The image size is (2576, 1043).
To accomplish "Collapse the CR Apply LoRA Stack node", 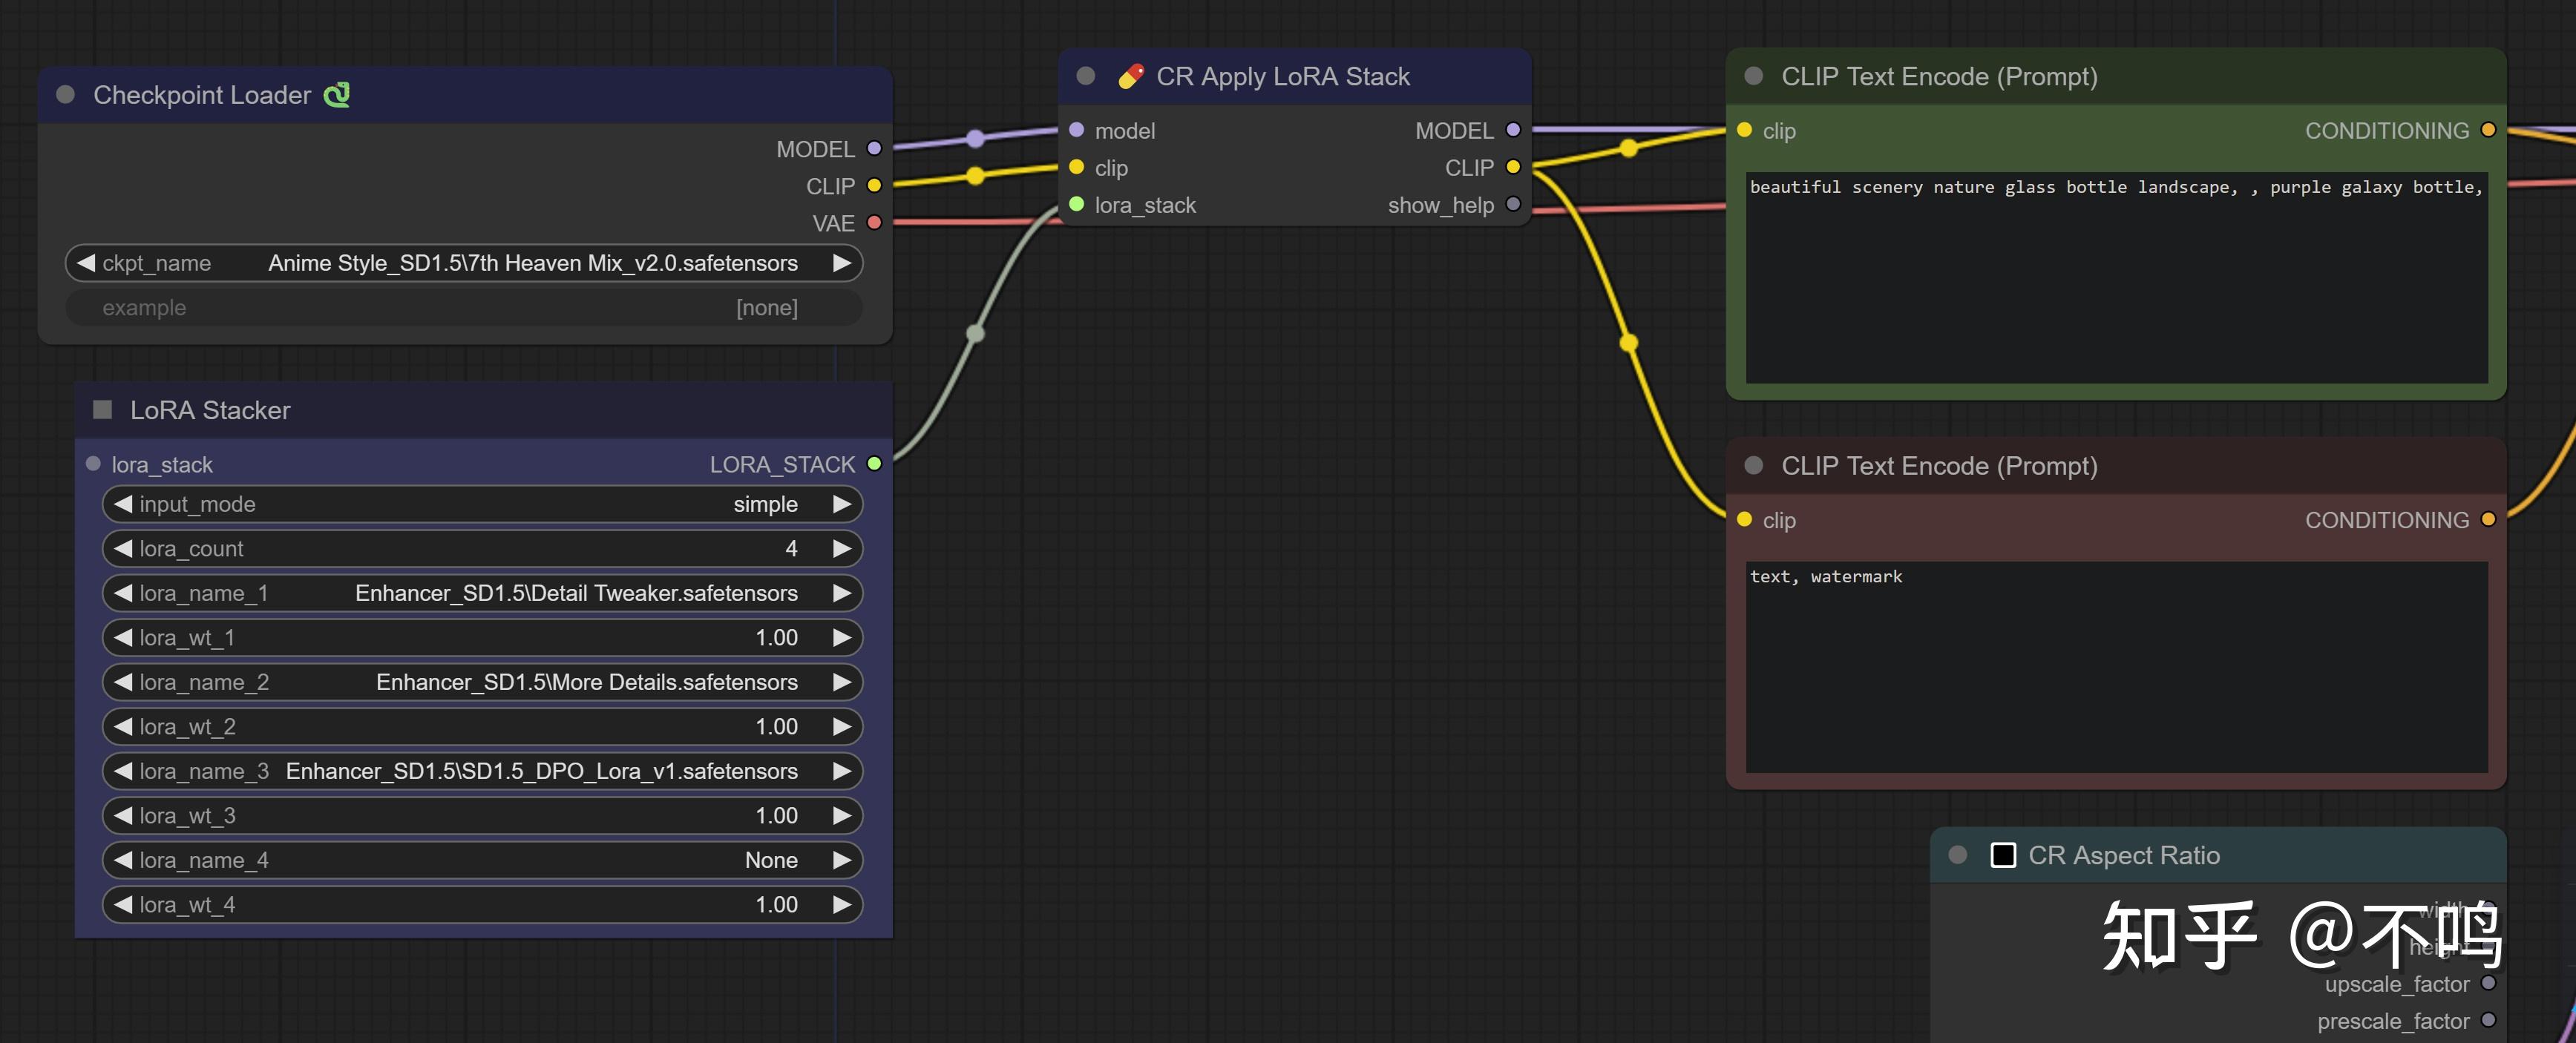I will tap(1085, 77).
